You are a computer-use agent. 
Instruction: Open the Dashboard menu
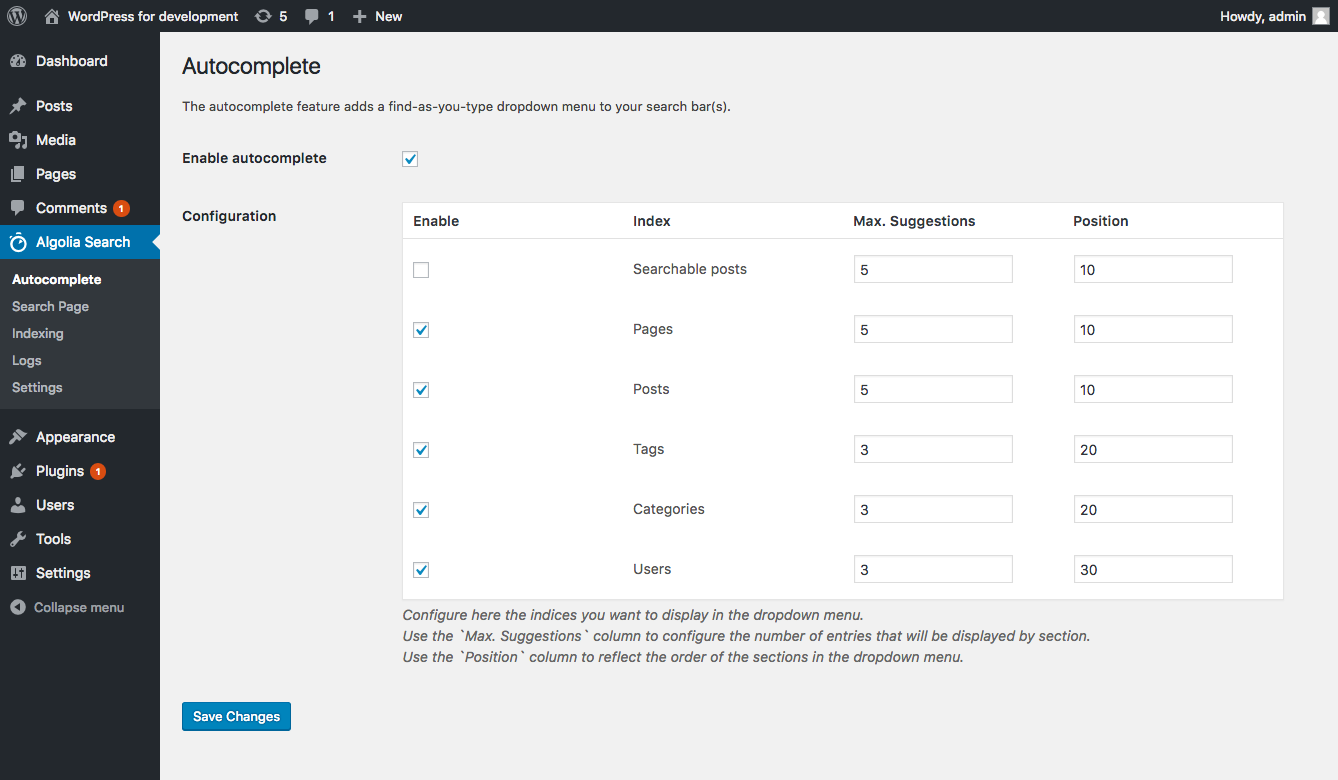click(x=72, y=61)
